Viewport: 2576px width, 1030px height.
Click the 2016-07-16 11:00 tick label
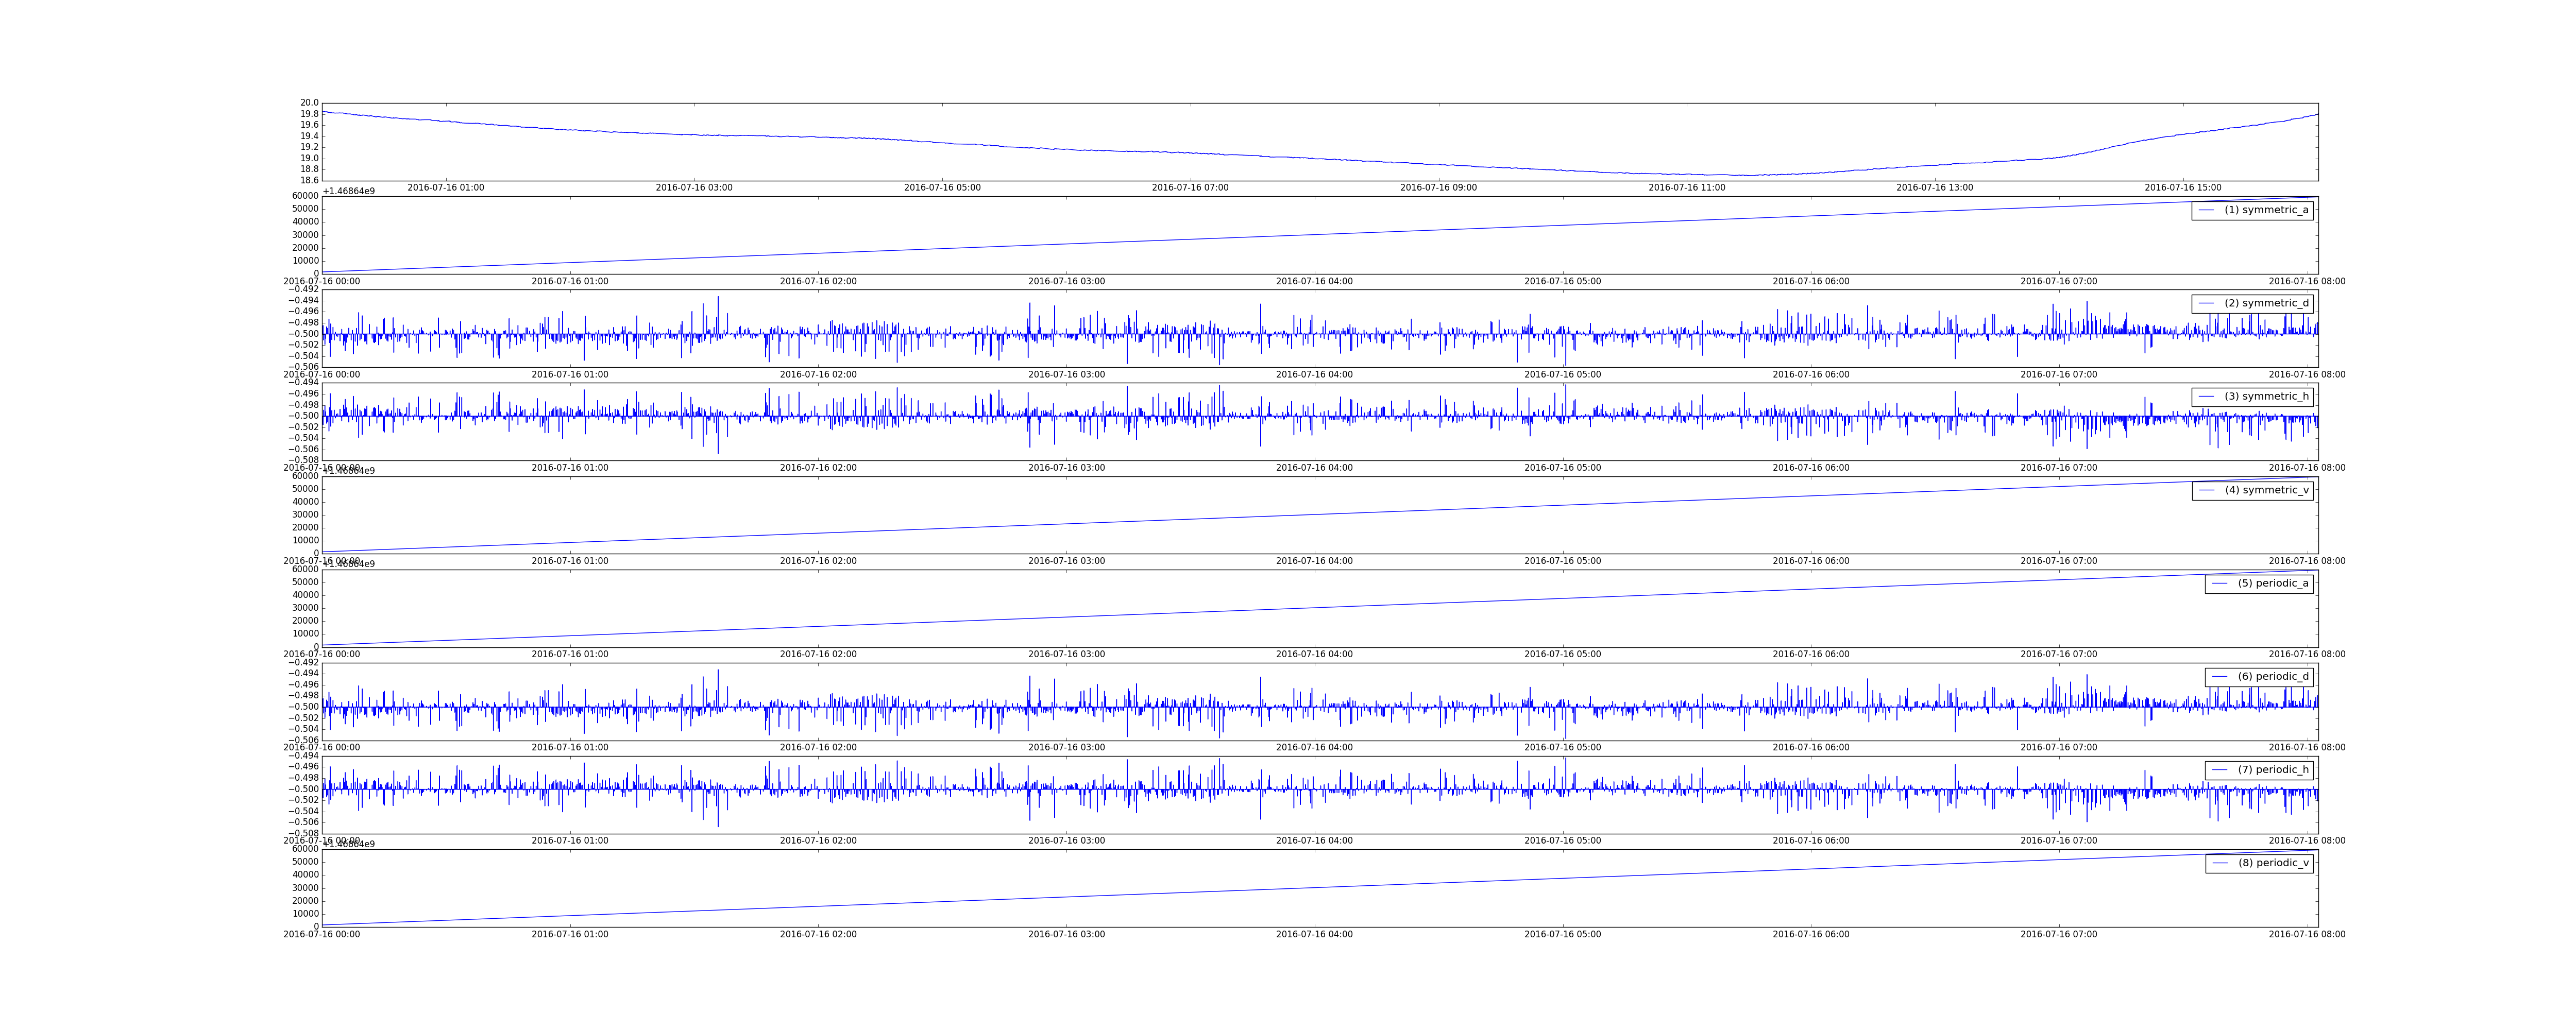[x=1686, y=188]
